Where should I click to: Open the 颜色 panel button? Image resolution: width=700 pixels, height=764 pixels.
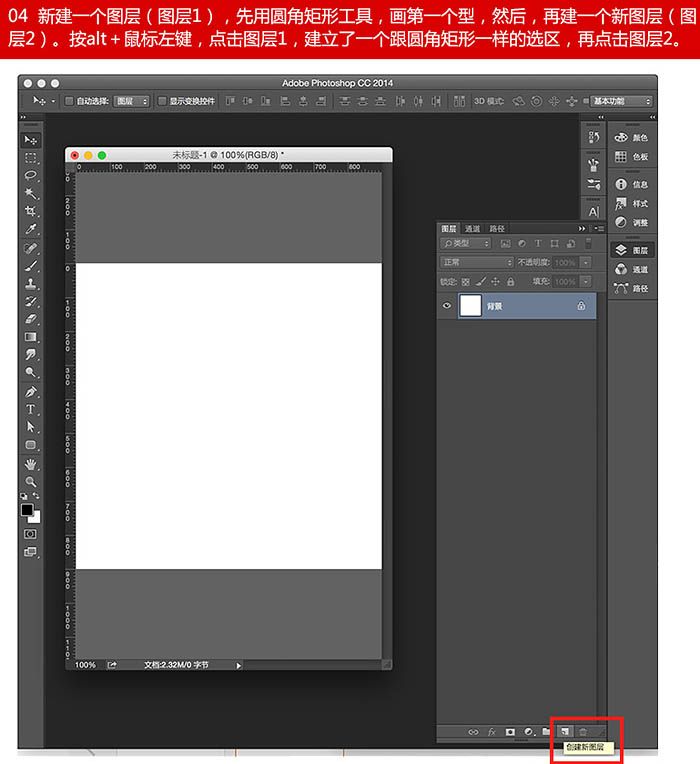631,138
